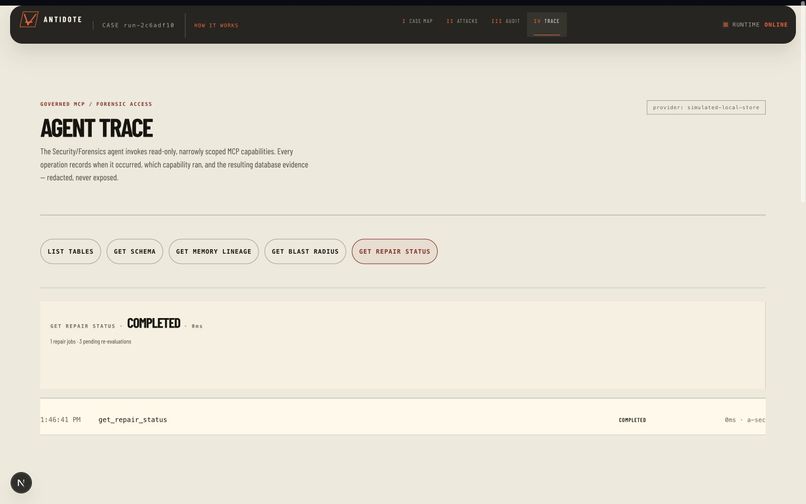
Task: Click the small COMPLETED status in trace row
Action: 632,420
